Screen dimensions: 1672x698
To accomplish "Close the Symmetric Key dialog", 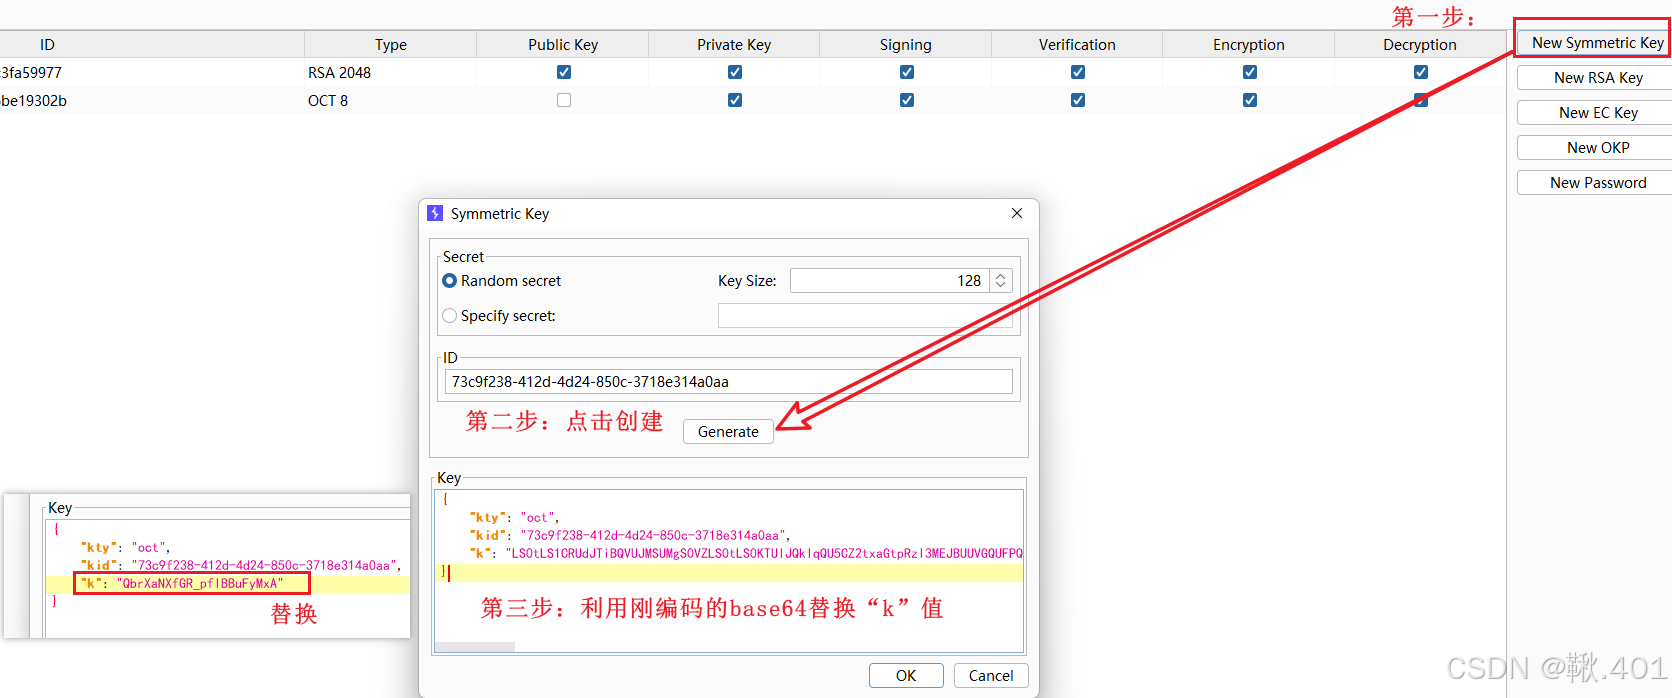I will (x=1017, y=213).
